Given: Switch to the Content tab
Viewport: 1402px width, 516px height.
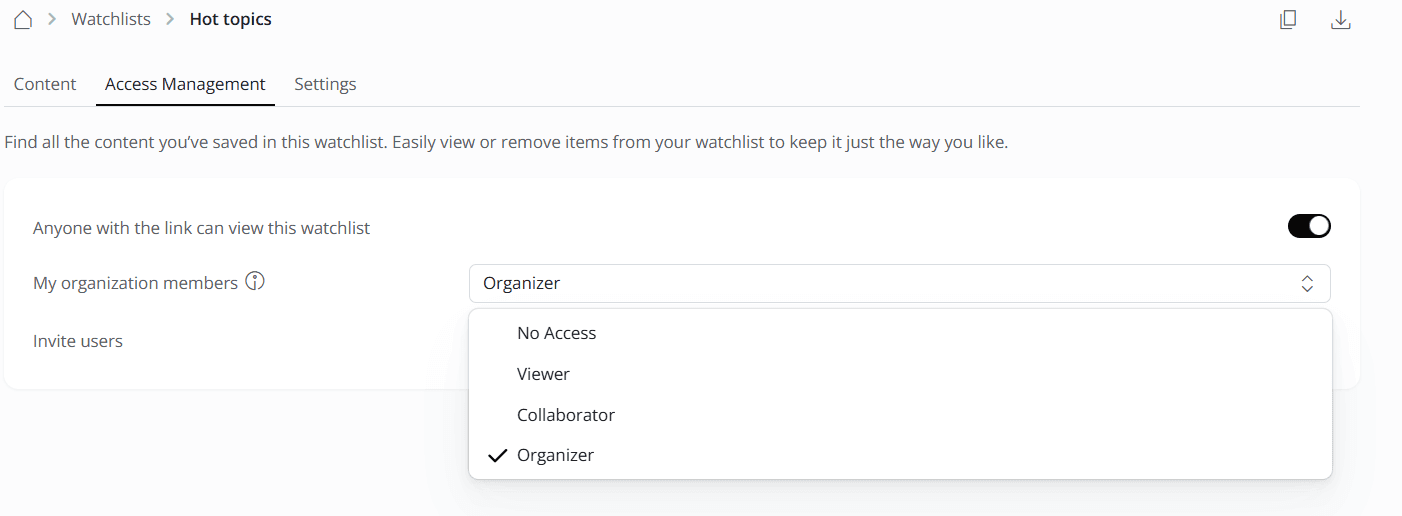Looking at the screenshot, I should 45,84.
